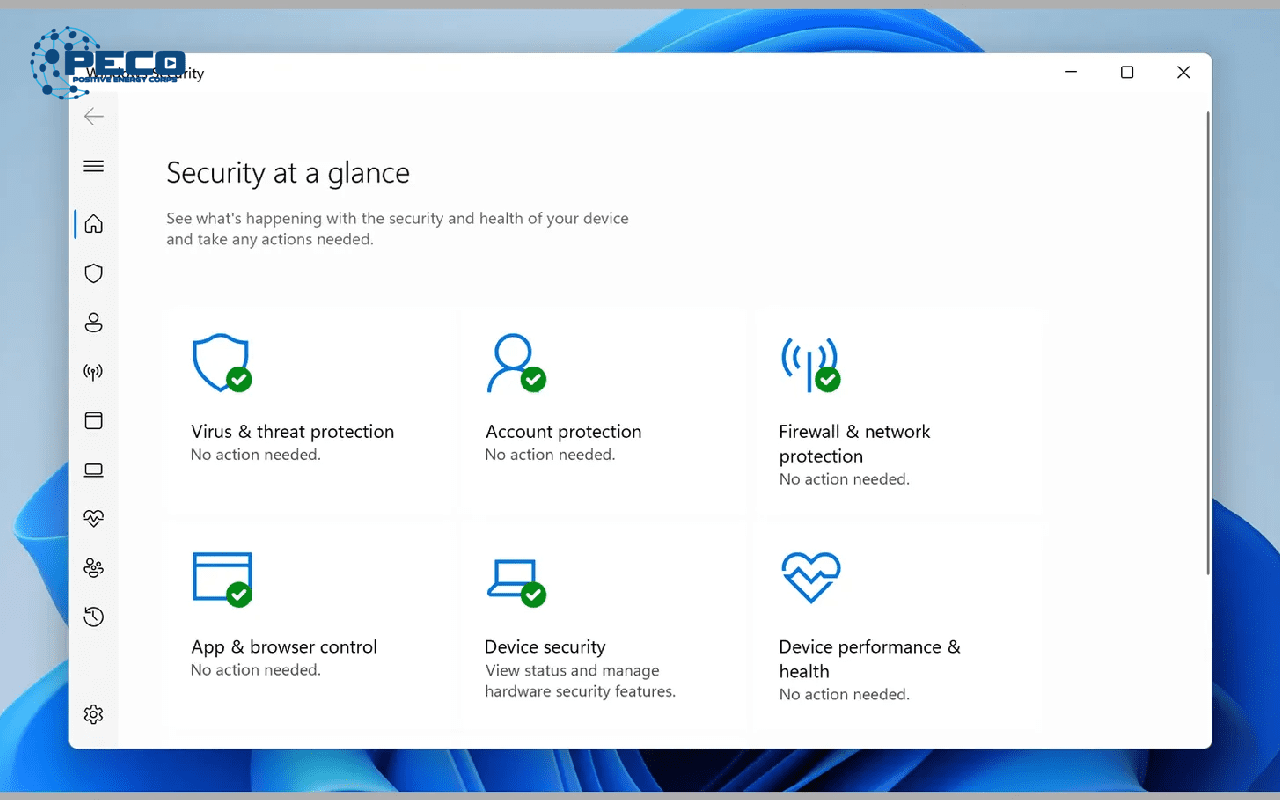Click the large App & browser window icon
The height and width of the screenshot is (800, 1280).
click(x=222, y=579)
